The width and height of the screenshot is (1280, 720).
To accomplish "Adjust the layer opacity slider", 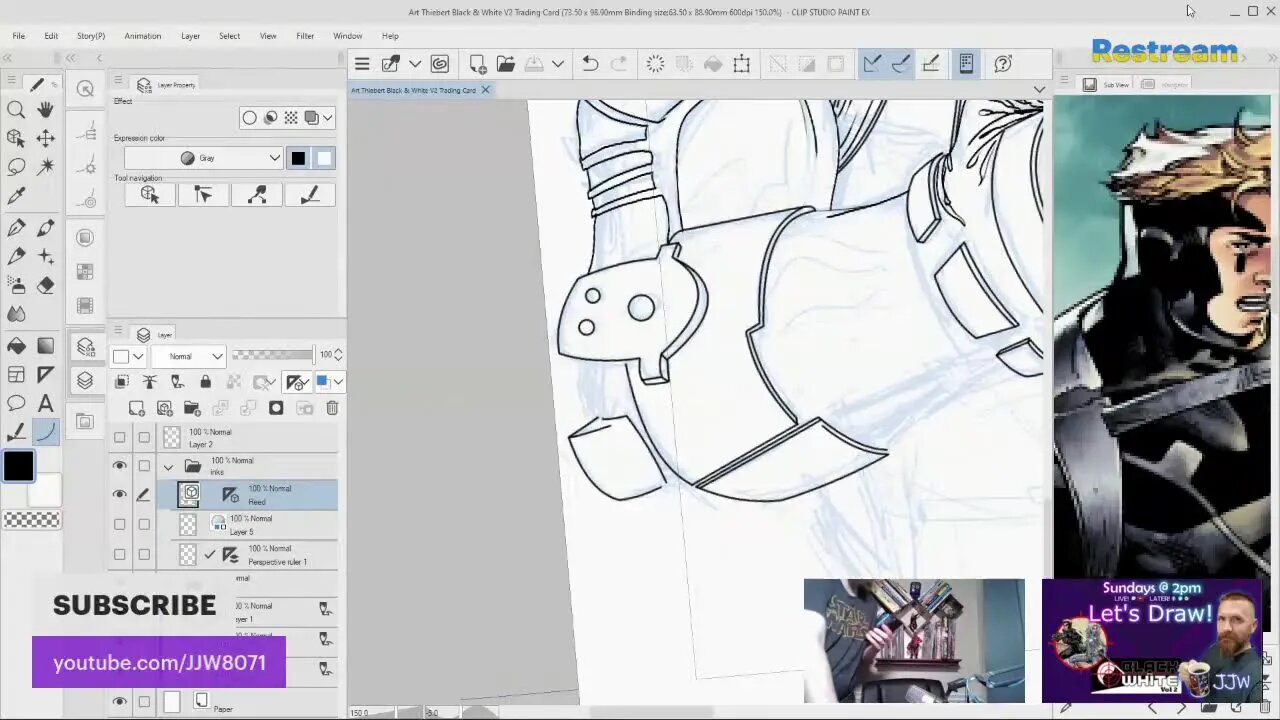I will tap(272, 355).
